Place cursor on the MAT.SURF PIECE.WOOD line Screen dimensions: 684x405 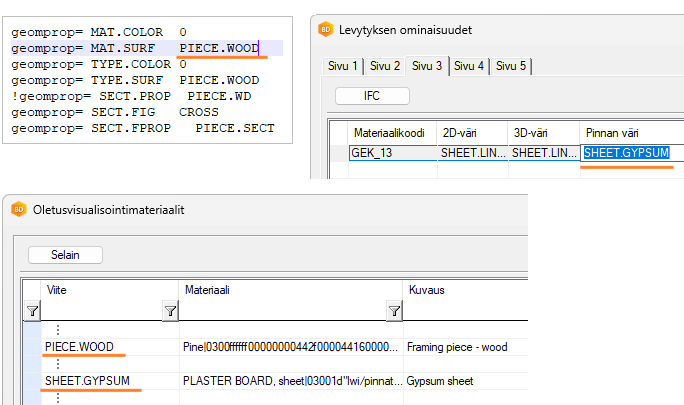[x=140, y=48]
